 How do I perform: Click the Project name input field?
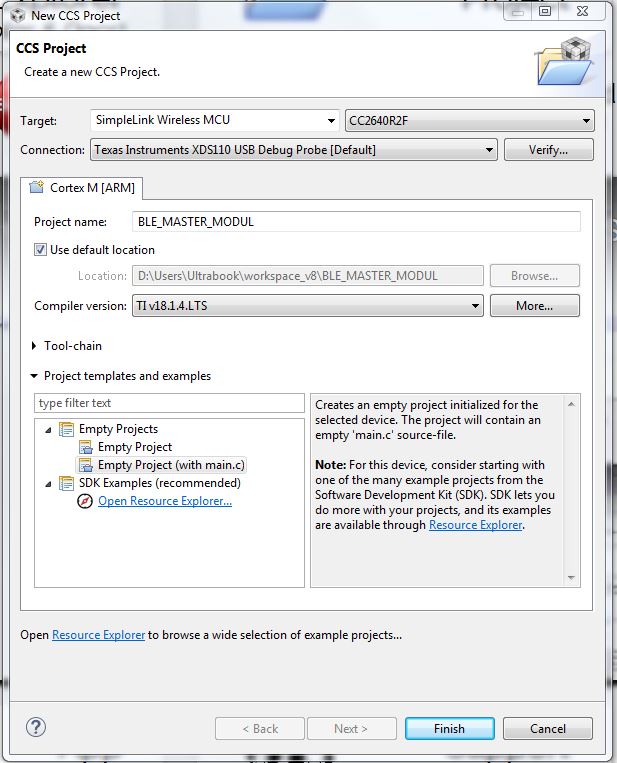point(356,222)
